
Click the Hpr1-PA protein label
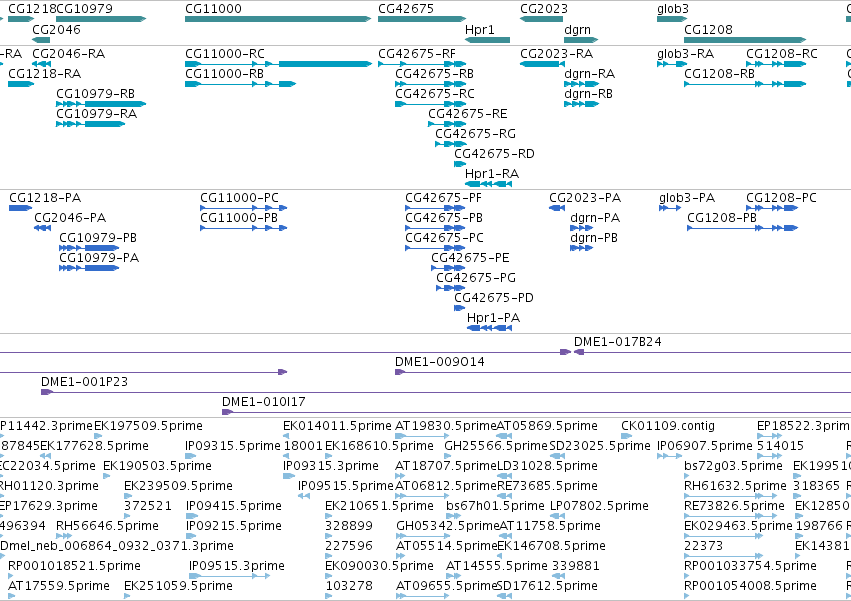[x=494, y=318]
